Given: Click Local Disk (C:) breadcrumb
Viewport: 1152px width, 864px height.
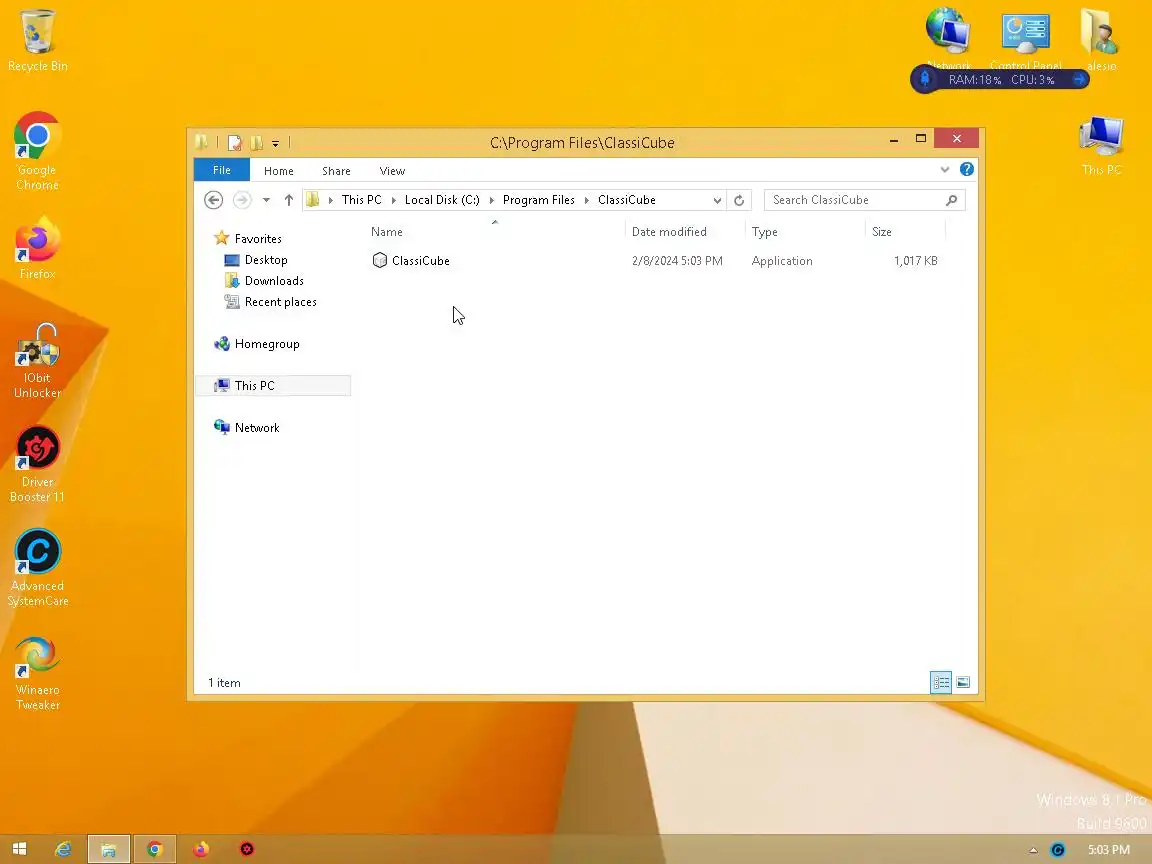Looking at the screenshot, I should [442, 200].
